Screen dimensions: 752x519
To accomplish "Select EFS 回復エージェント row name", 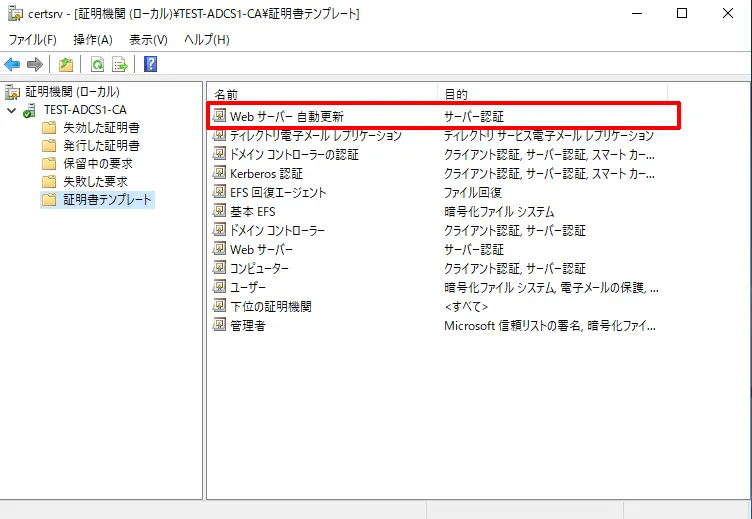I will [278, 192].
